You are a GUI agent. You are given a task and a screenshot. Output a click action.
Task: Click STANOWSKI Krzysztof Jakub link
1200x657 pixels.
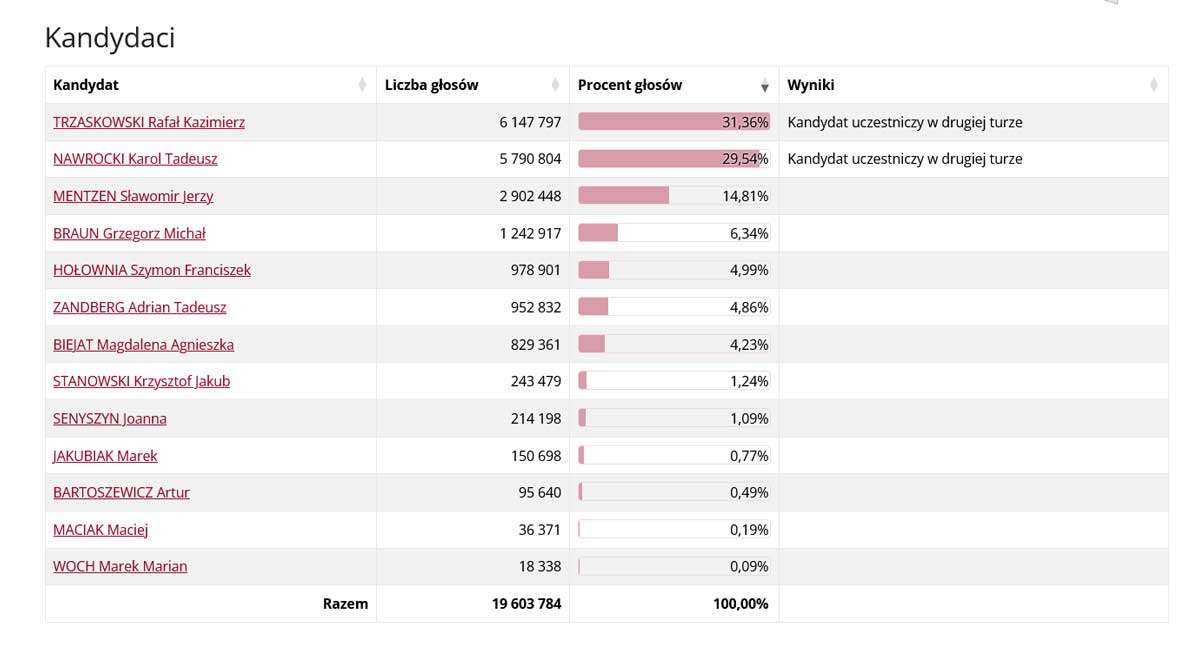pyautogui.click(x=141, y=381)
